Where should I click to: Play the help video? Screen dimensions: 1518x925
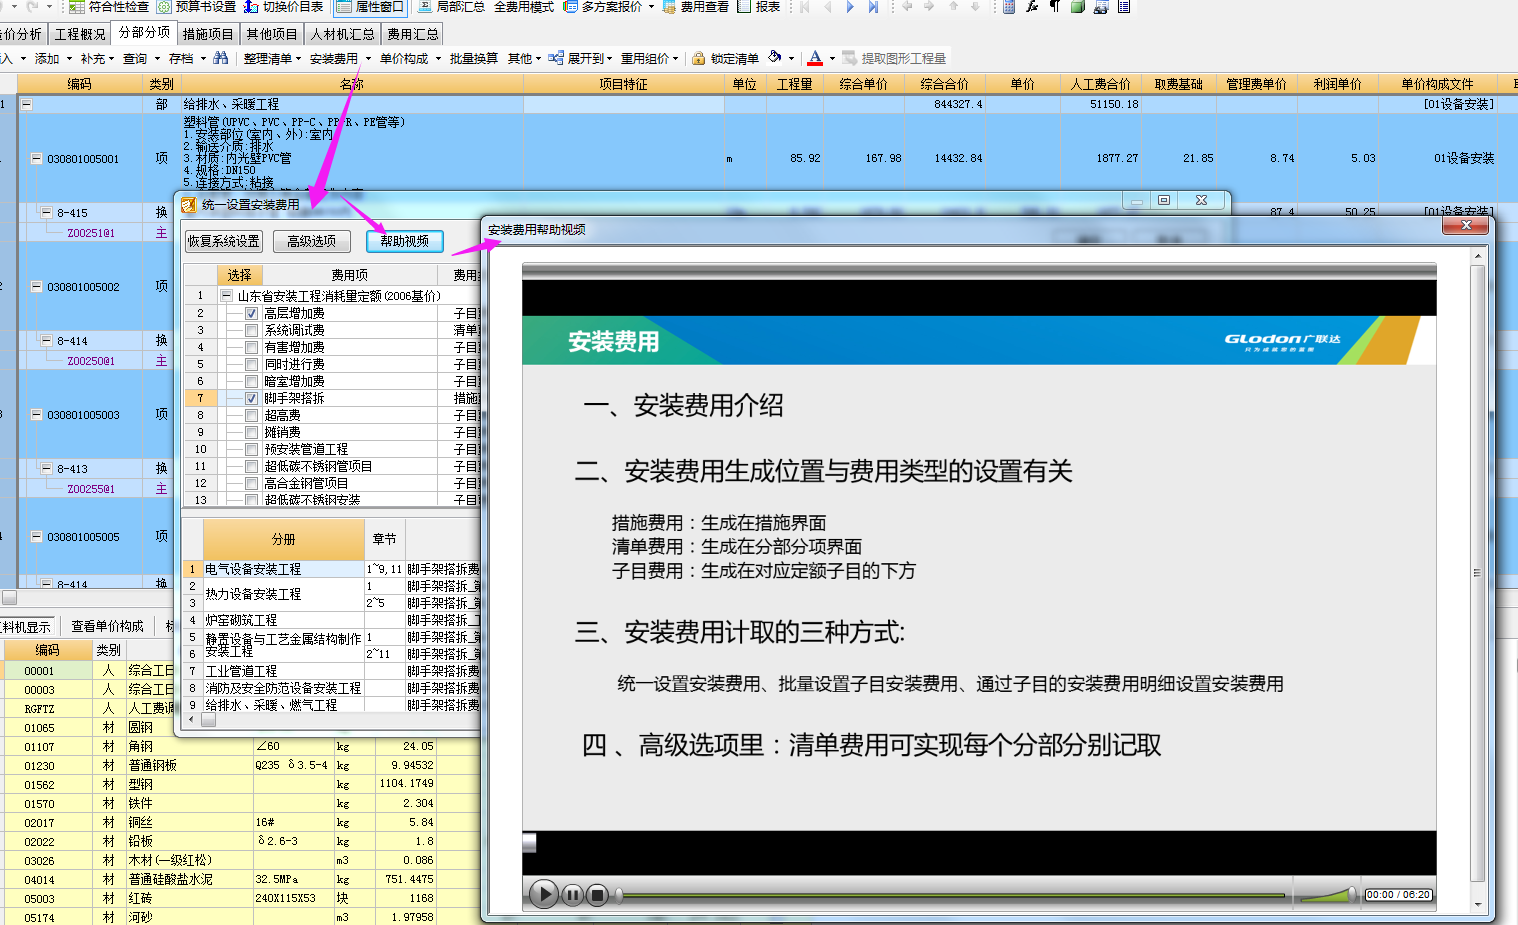point(543,894)
